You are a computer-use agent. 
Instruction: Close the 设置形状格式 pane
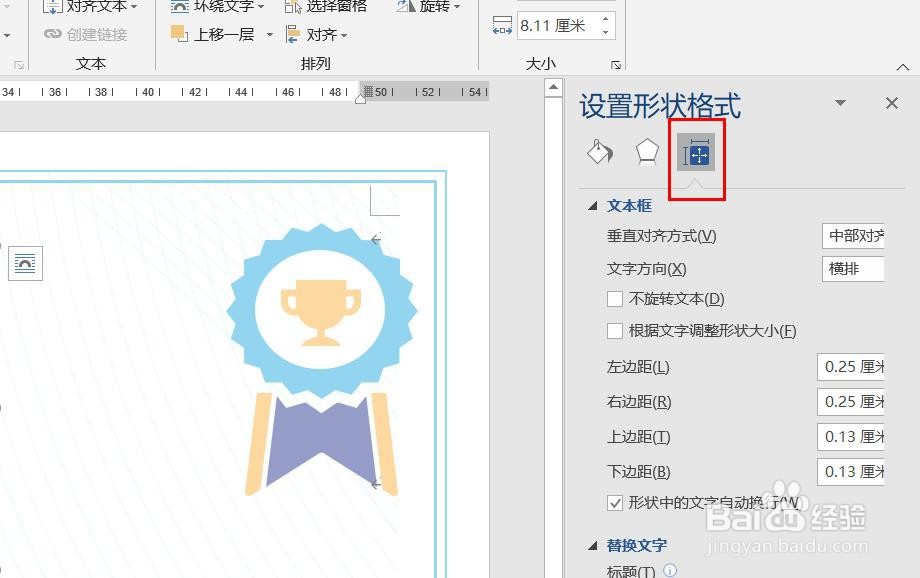click(890, 102)
